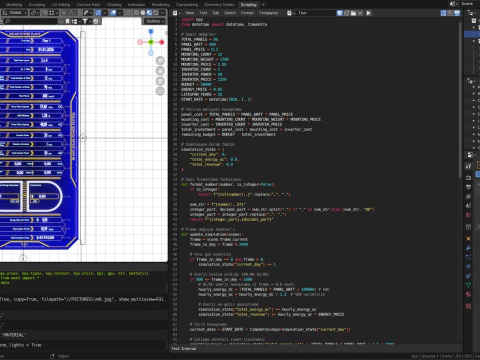The width and height of the screenshot is (480, 360).
Task: Open the gizmo options dropdown arrow
Action: pyautogui.click(x=105, y=13)
